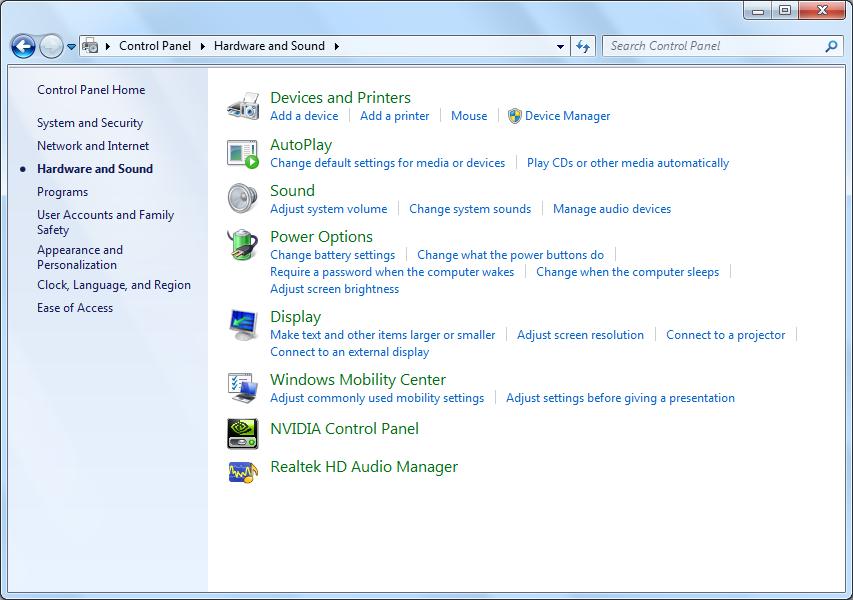This screenshot has width=853, height=600.
Task: Click the Control Panel breadcrumb
Action: [x=155, y=46]
